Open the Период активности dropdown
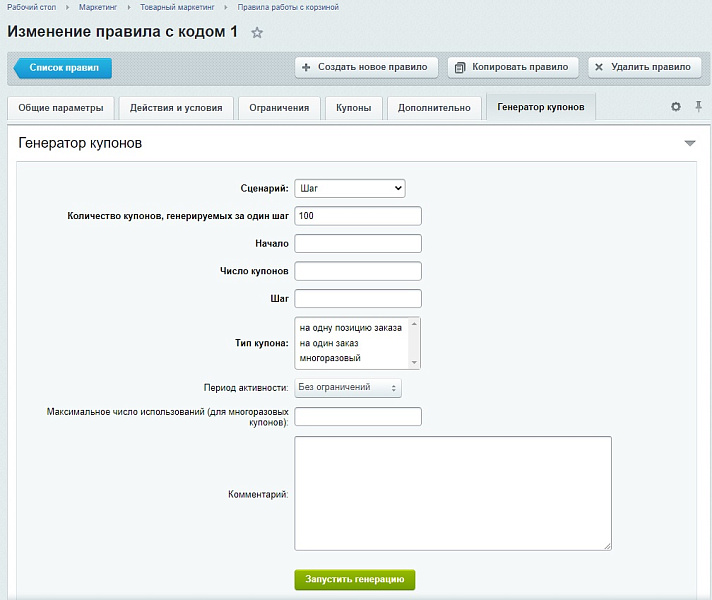 (348, 388)
